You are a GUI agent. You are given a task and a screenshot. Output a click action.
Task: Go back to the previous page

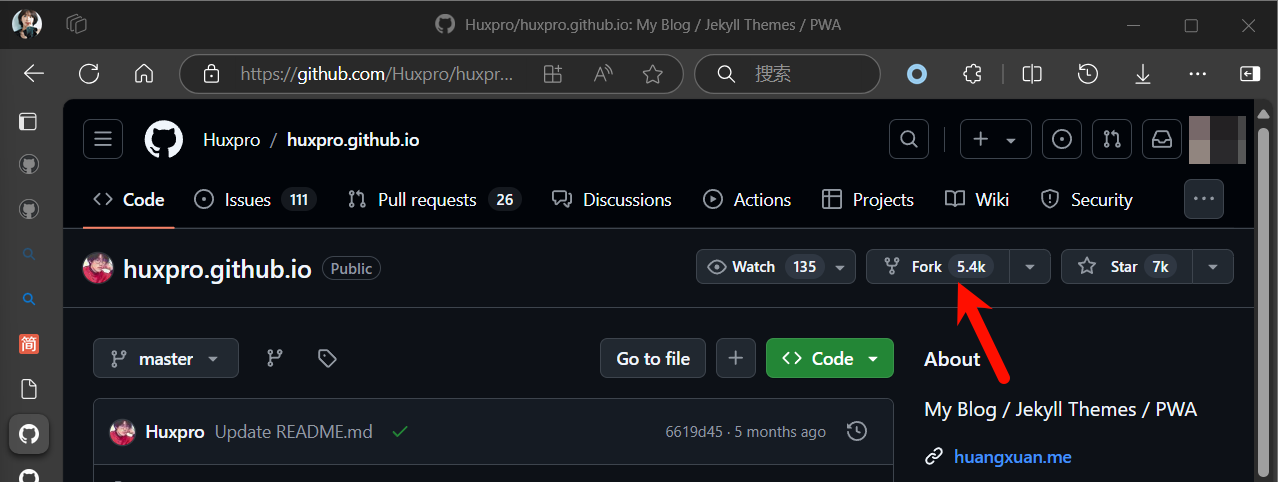point(34,74)
